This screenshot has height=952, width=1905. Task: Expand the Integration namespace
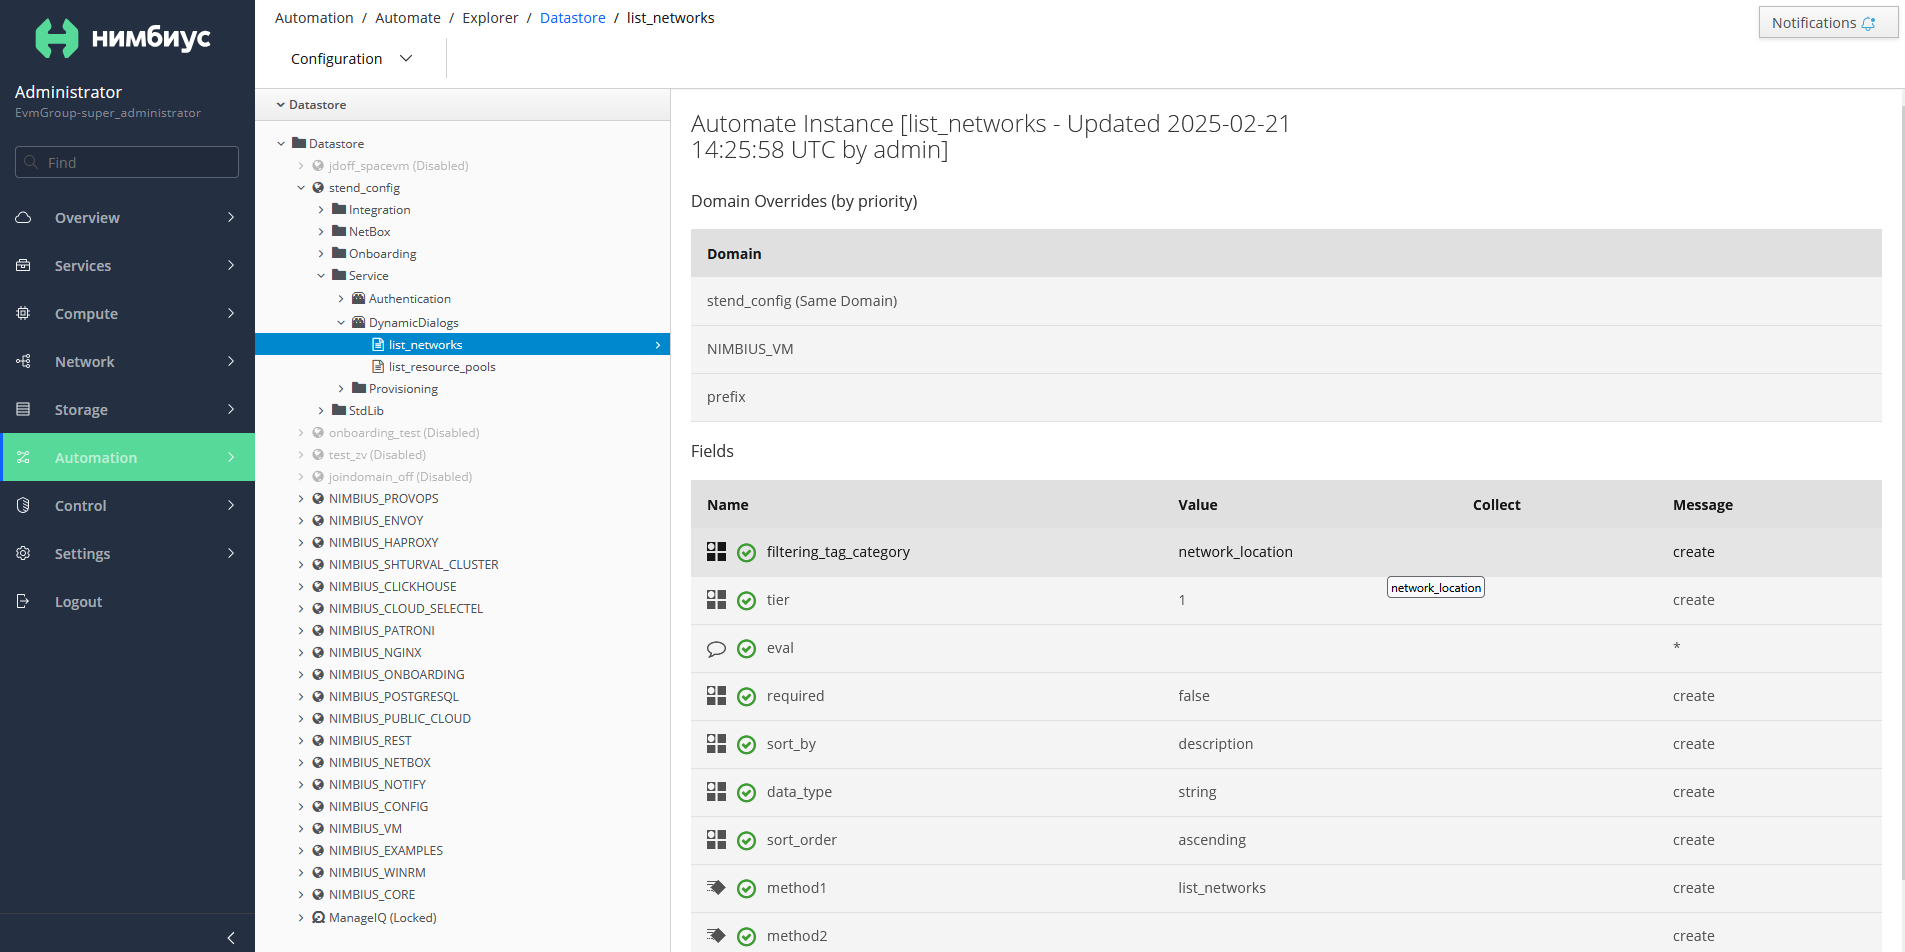(321, 209)
